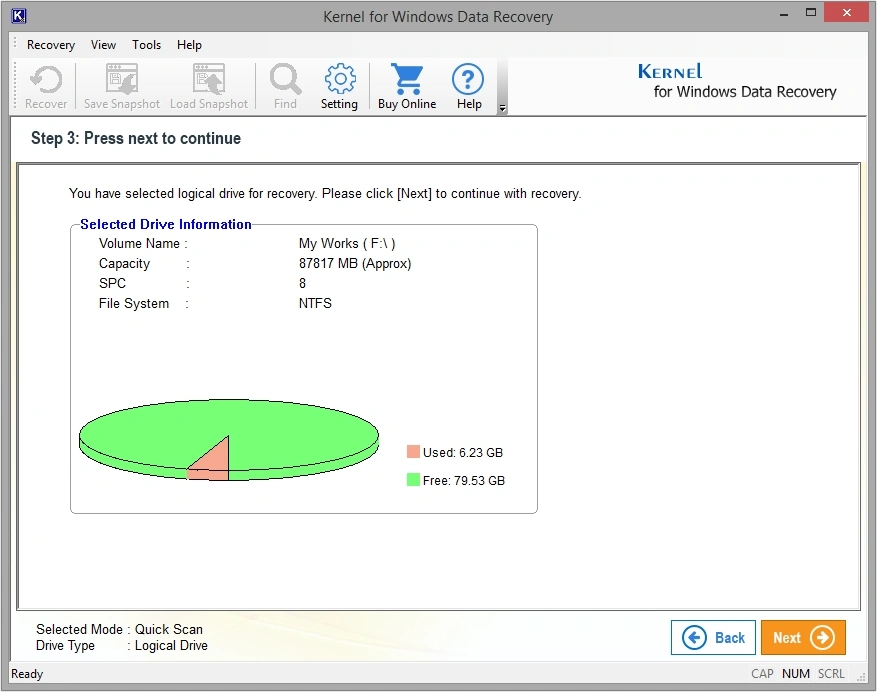
Task: Click the Kernel for Windows Data Recovery logo
Action: pos(737,82)
